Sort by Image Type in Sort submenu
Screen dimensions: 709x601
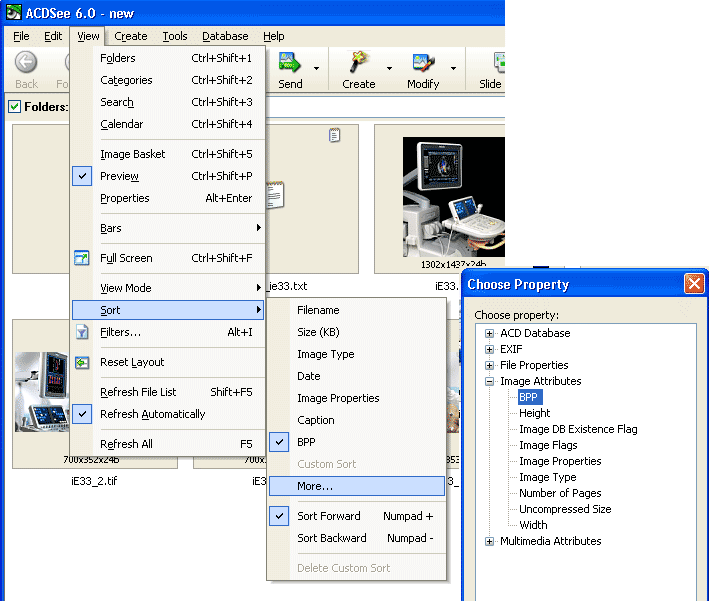point(357,354)
